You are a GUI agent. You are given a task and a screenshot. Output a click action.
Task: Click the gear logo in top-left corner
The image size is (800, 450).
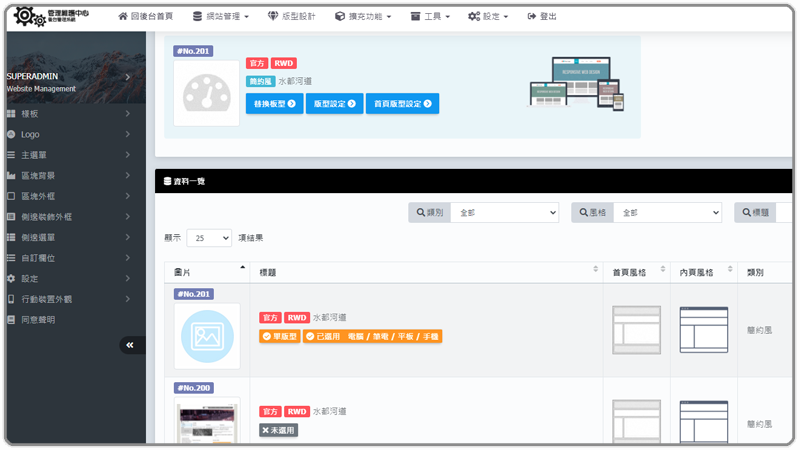(26, 16)
